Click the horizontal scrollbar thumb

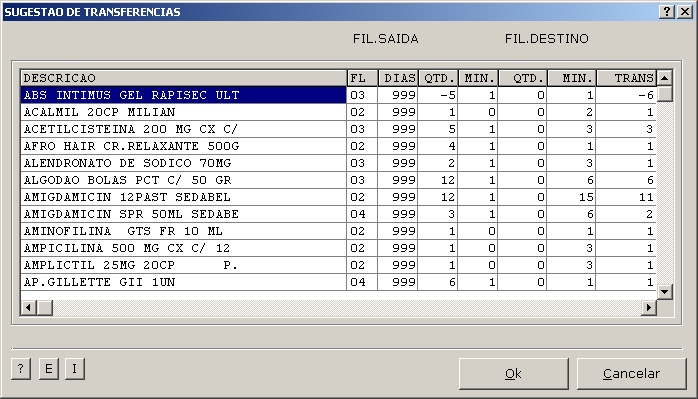pyautogui.click(x=45, y=307)
